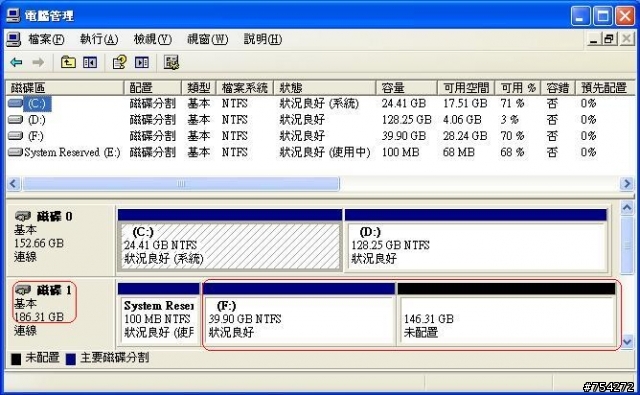Select the F: volume drive icon
640x395 pixels.
[16, 135]
